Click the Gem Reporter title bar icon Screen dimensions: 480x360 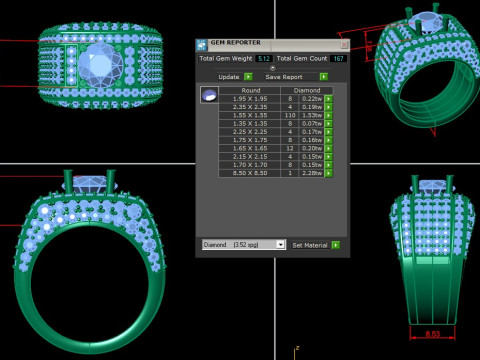[201, 45]
